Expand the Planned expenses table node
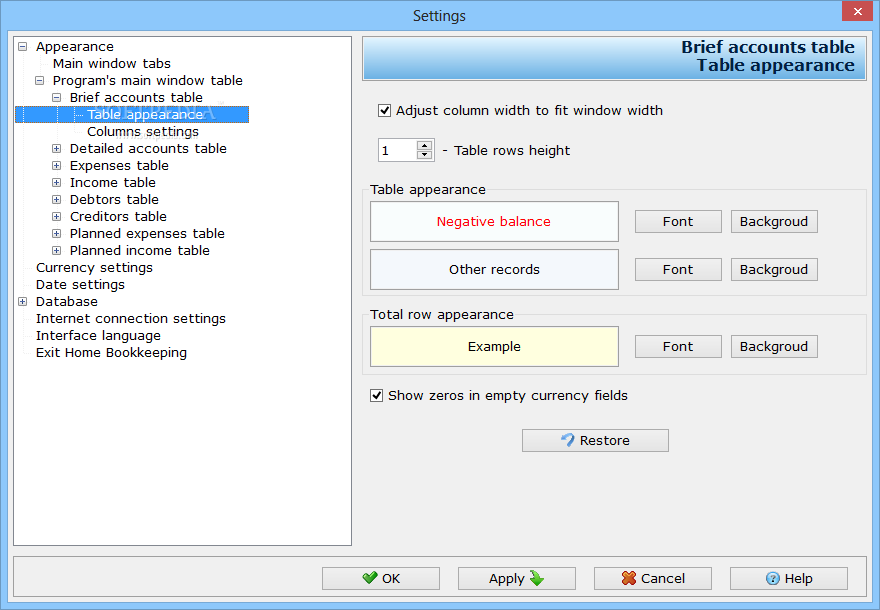This screenshot has height=610, width=880. (x=56, y=233)
